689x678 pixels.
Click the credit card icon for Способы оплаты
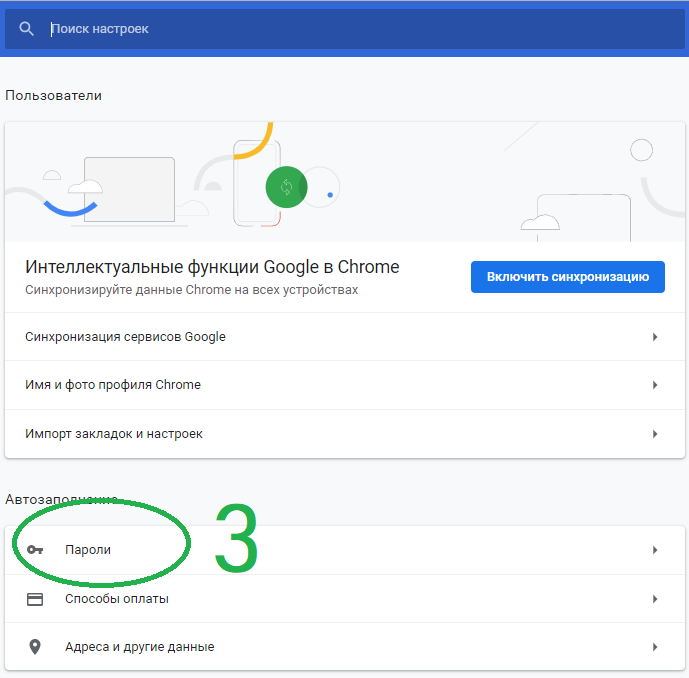click(x=35, y=599)
